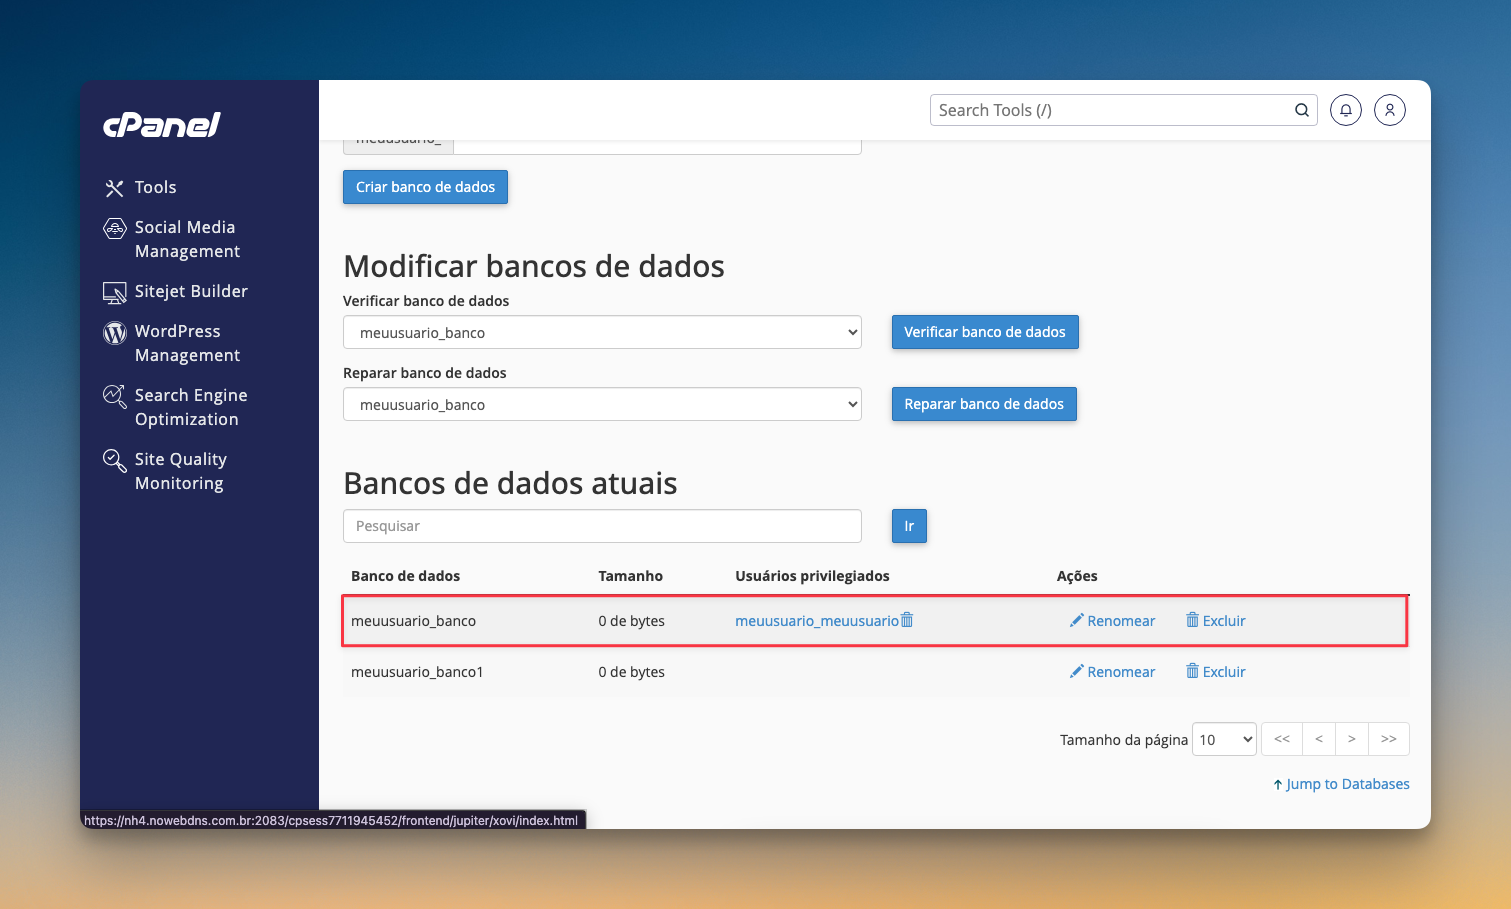Open Tools in the sidebar
Viewport: 1511px width, 909px height.
(155, 187)
